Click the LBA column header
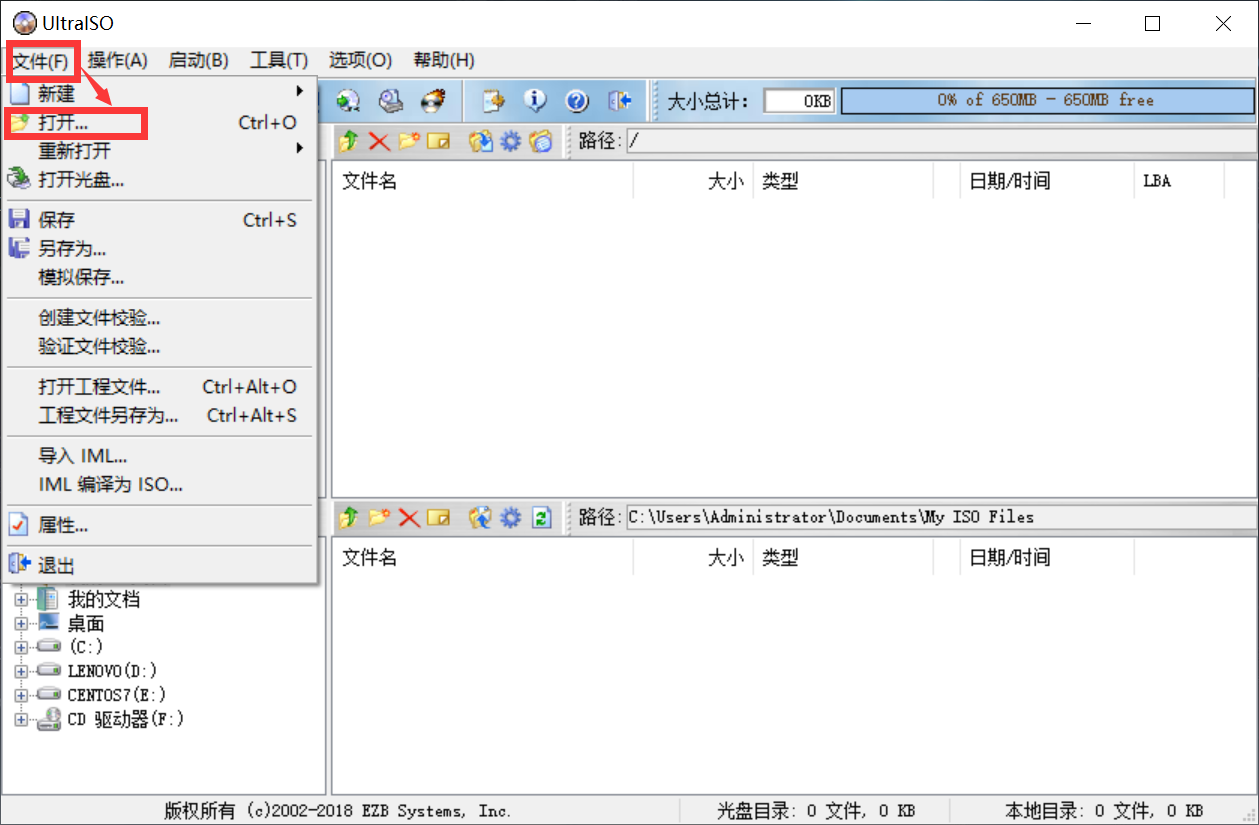Screen dimensions: 1259x825 click(1180, 181)
